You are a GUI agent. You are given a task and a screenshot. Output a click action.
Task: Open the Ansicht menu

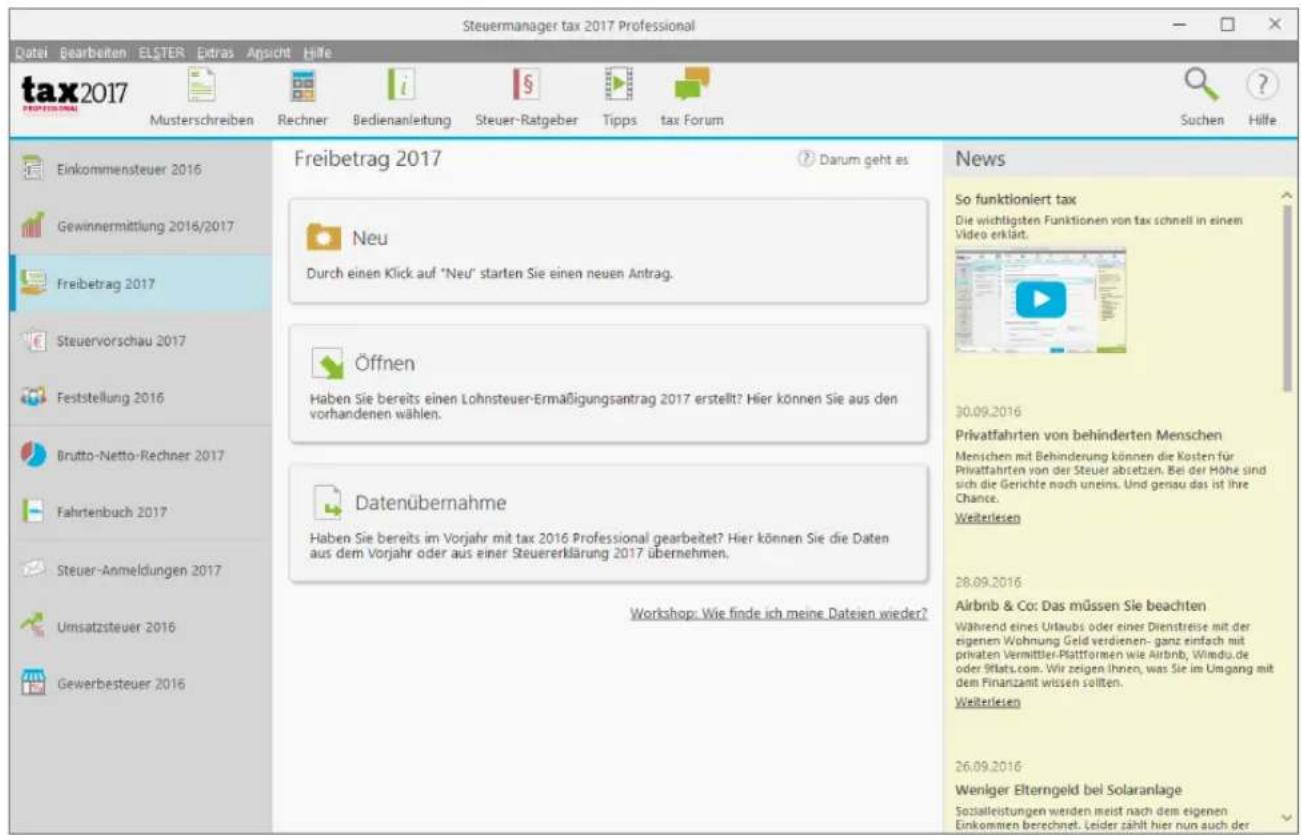[x=268, y=52]
